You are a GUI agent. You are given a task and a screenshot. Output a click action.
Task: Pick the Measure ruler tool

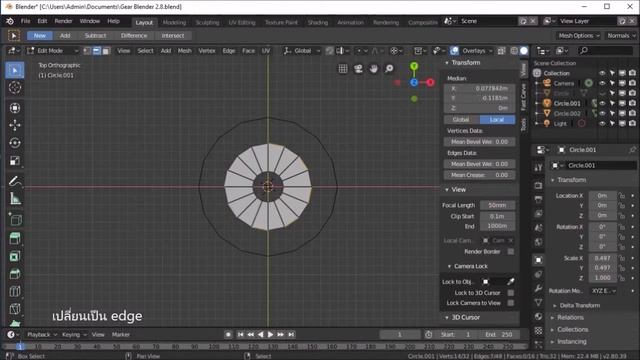coord(15,199)
